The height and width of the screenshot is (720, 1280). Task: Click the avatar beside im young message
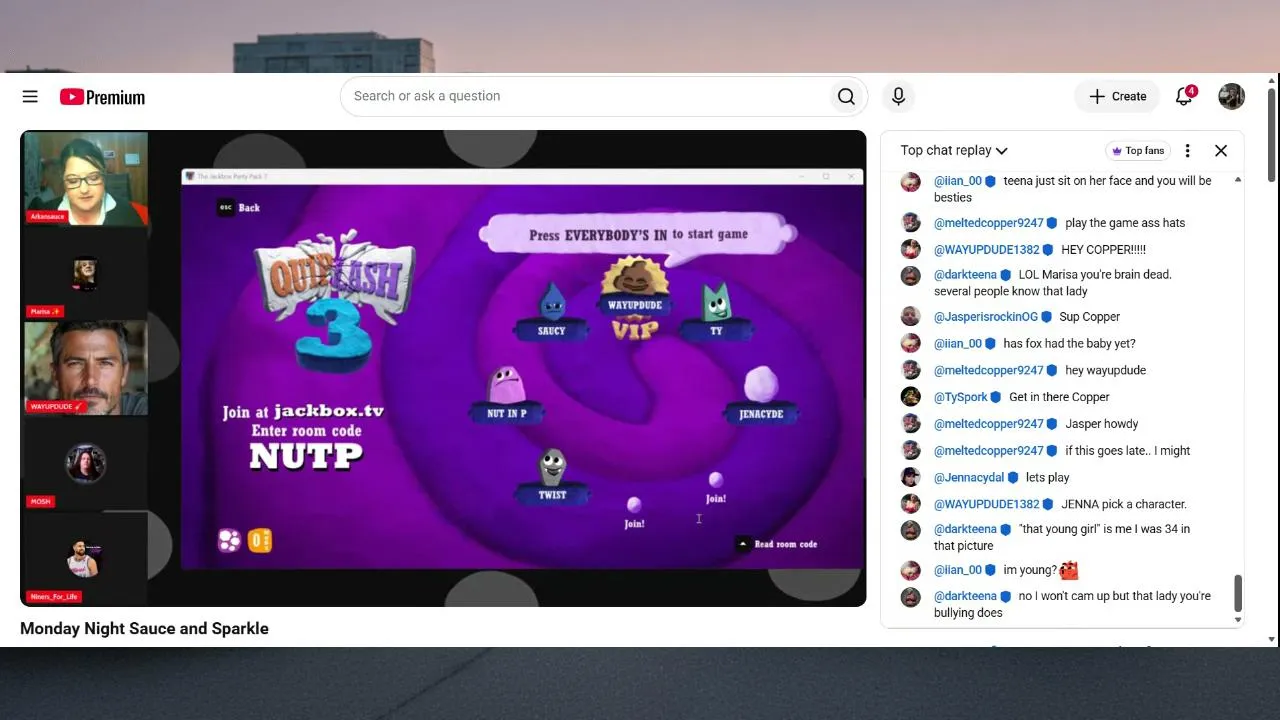point(910,570)
